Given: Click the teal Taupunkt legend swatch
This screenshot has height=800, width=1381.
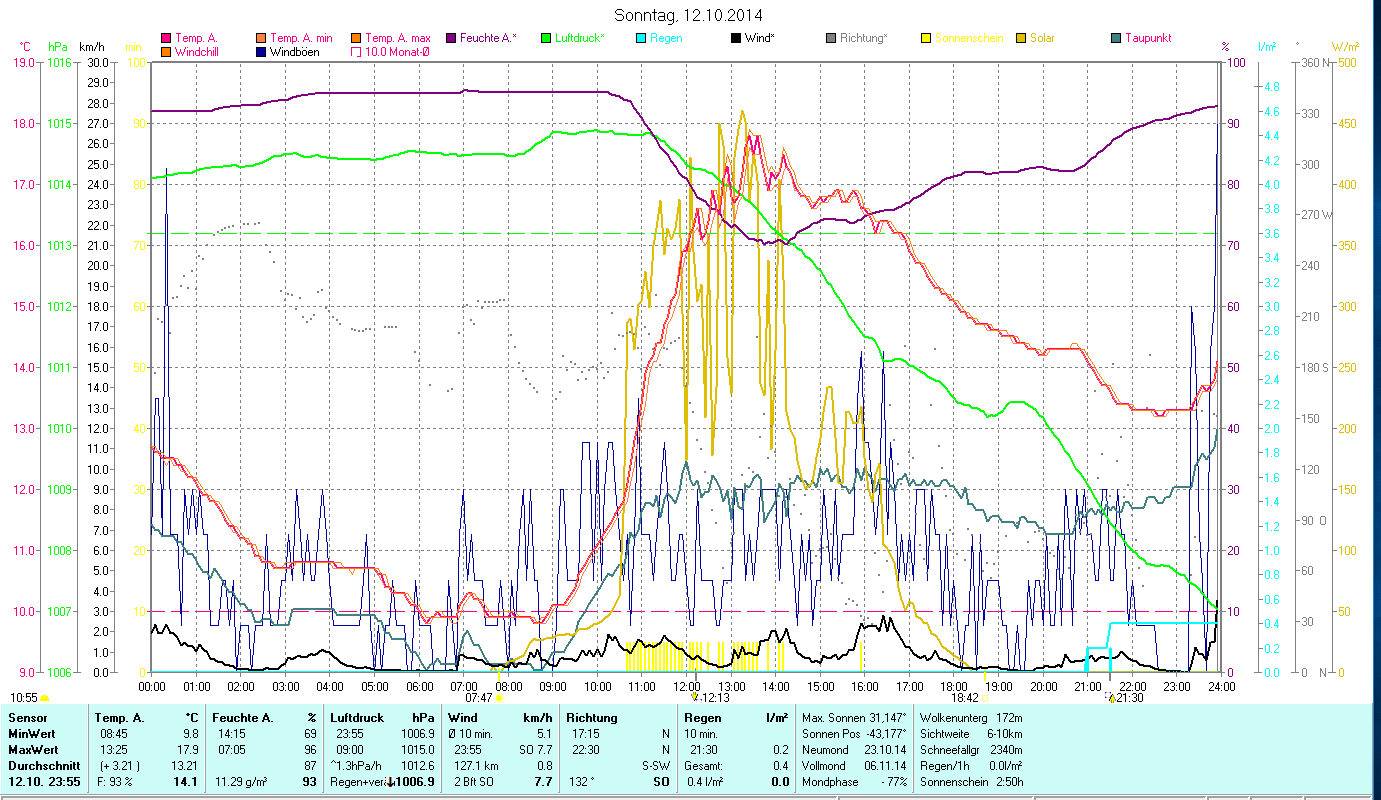Looking at the screenshot, I should click(1116, 38).
